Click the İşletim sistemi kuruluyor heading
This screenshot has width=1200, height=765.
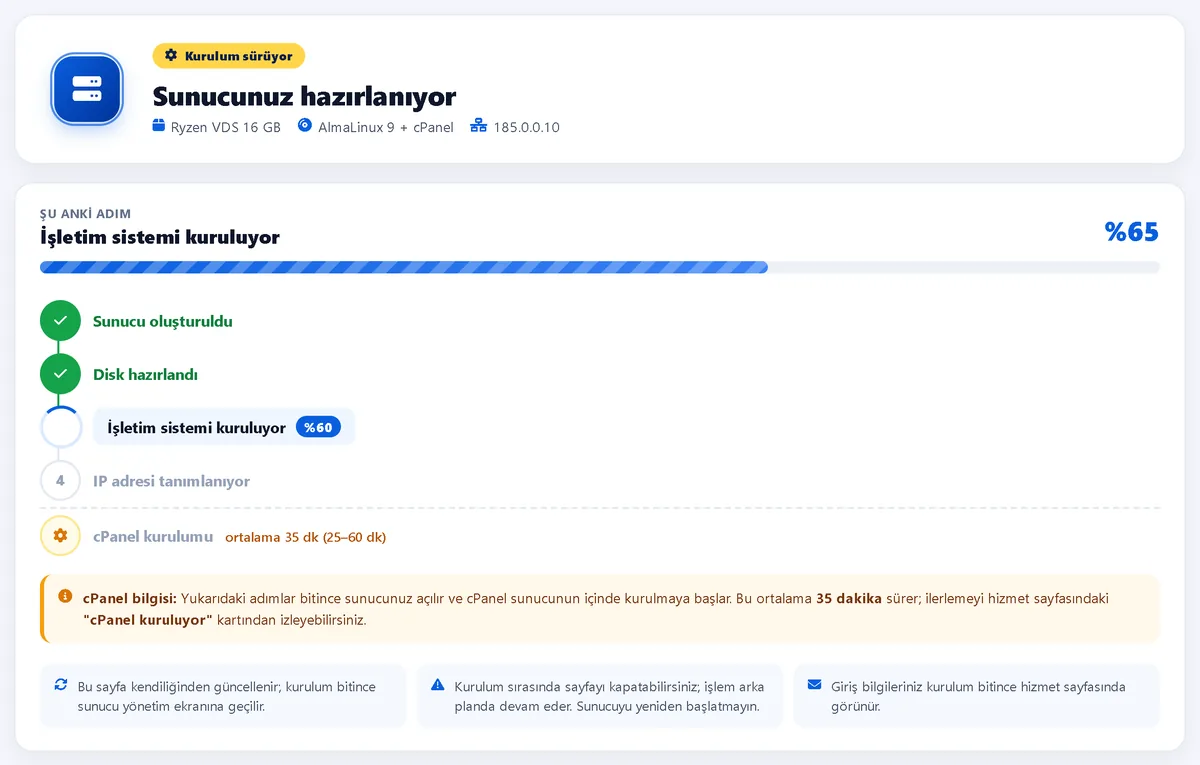click(x=160, y=237)
